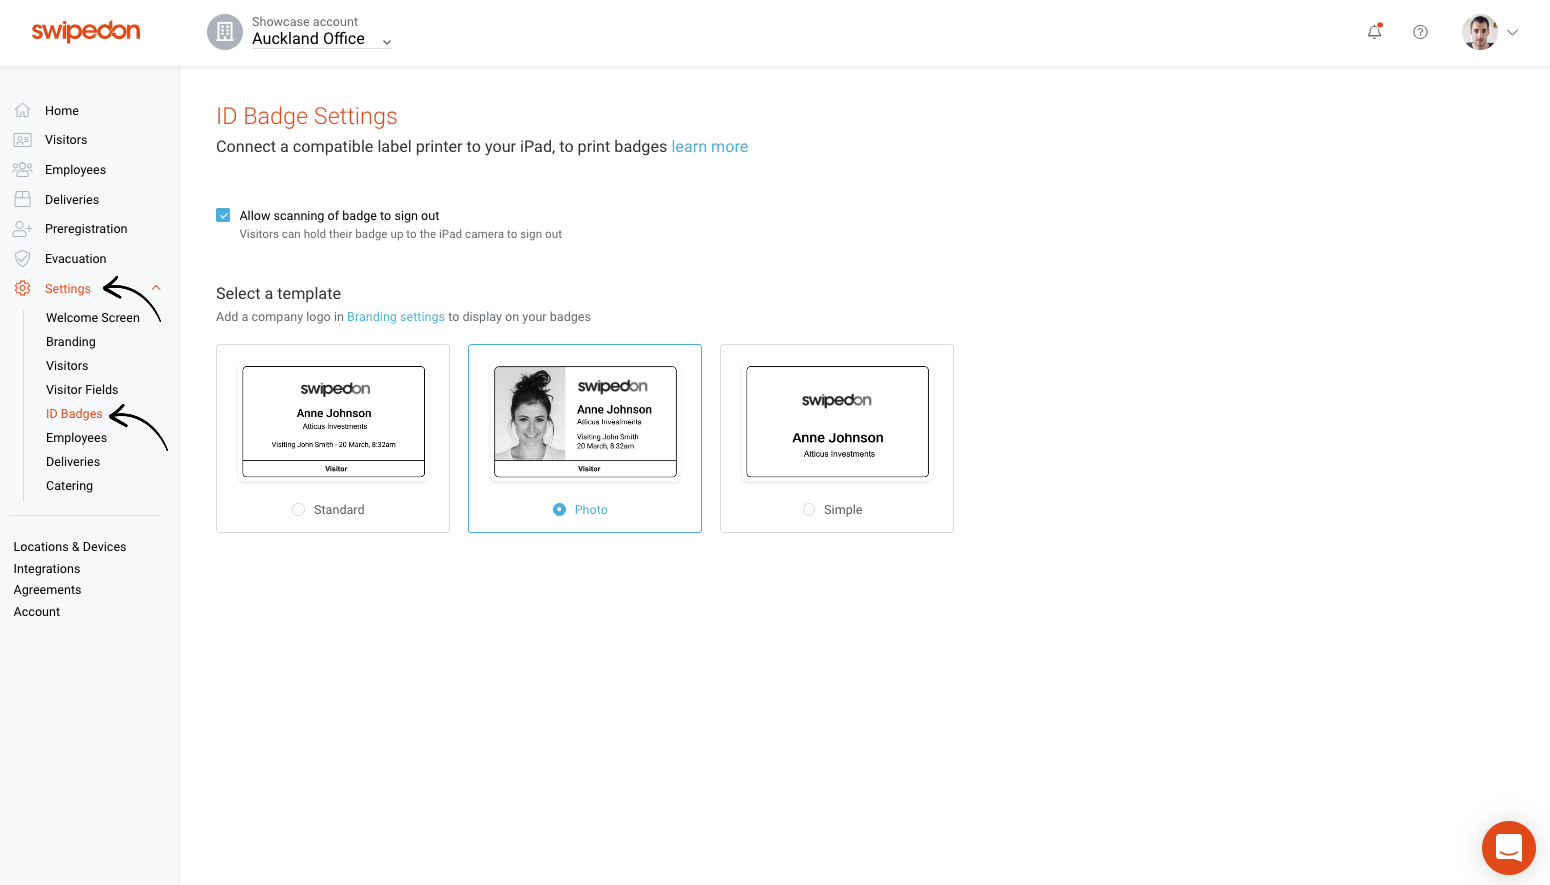
Task: Open Integrations page
Action: coord(47,569)
